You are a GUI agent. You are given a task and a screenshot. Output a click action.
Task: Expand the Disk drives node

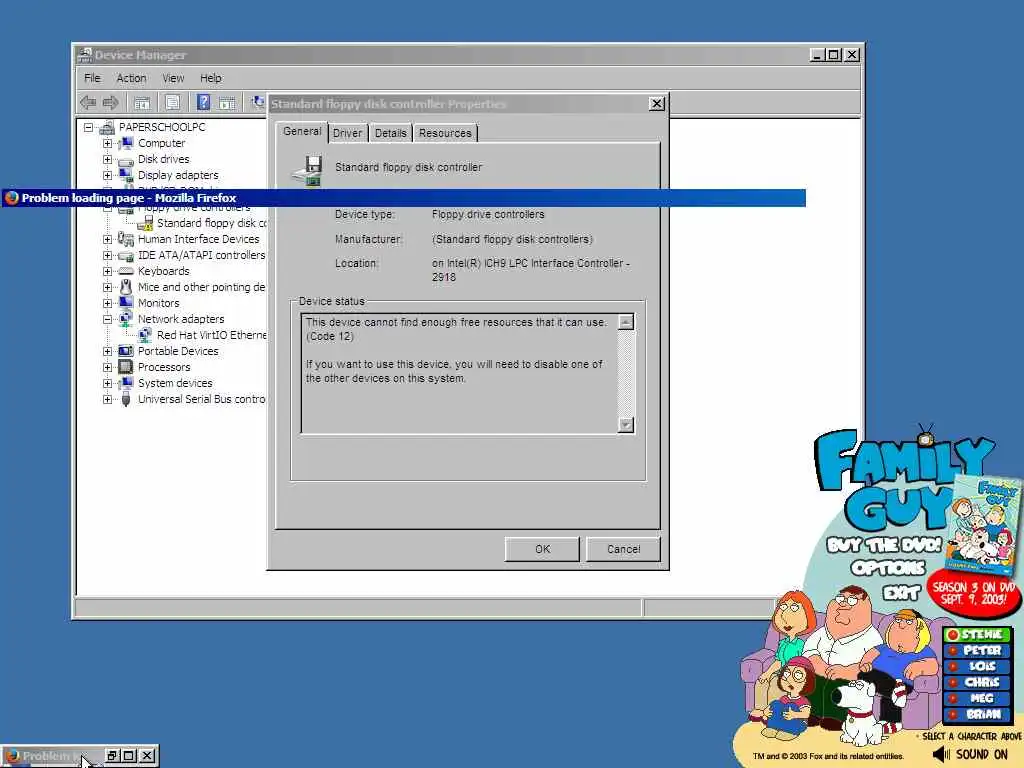[x=107, y=159]
